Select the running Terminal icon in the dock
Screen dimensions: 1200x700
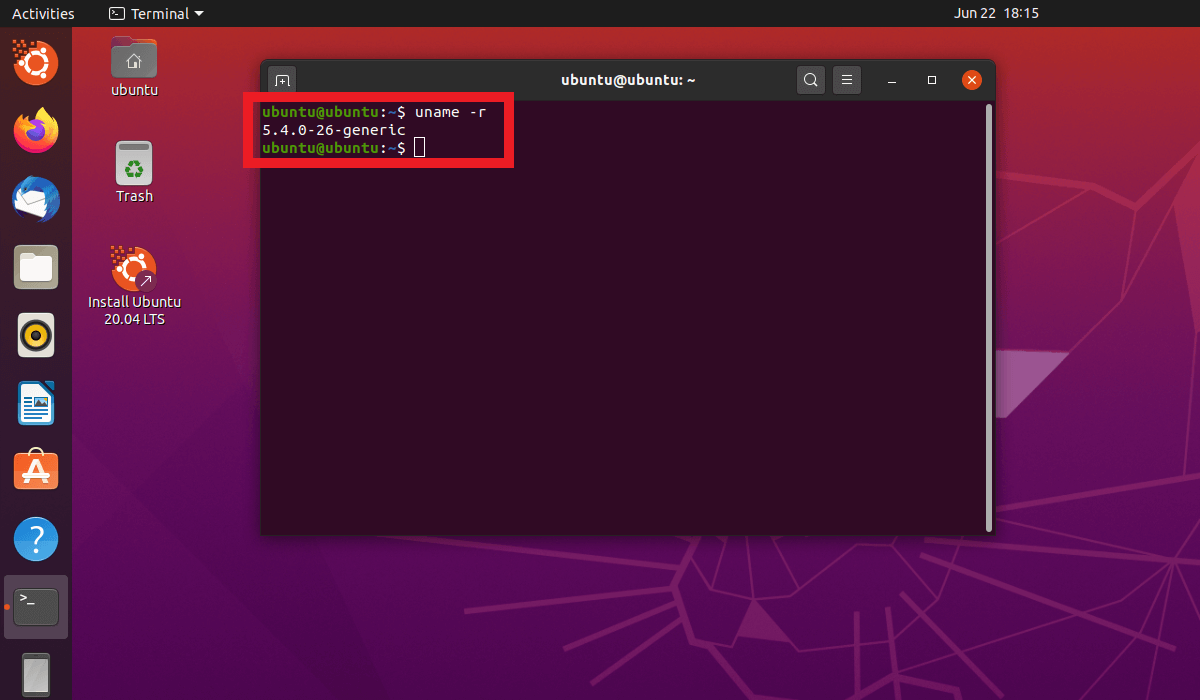coord(36,606)
